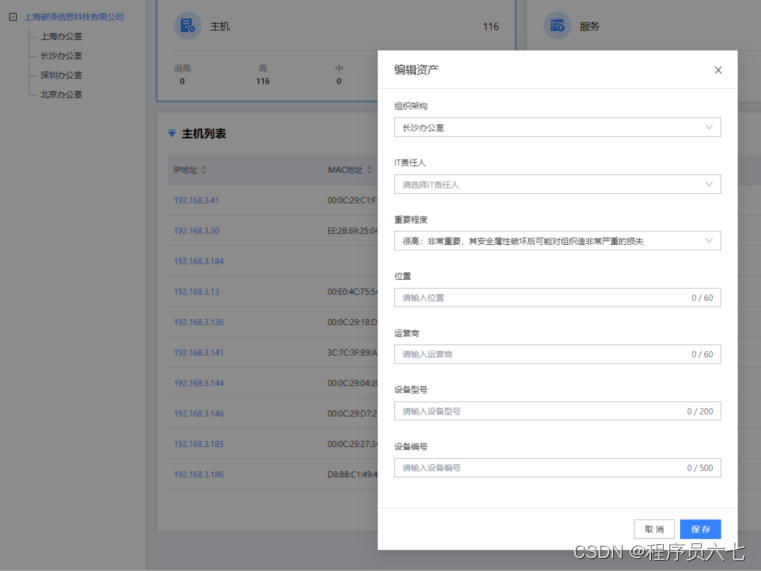Click the 取消 button
Image resolution: width=761 pixels, height=571 pixels.
654,529
